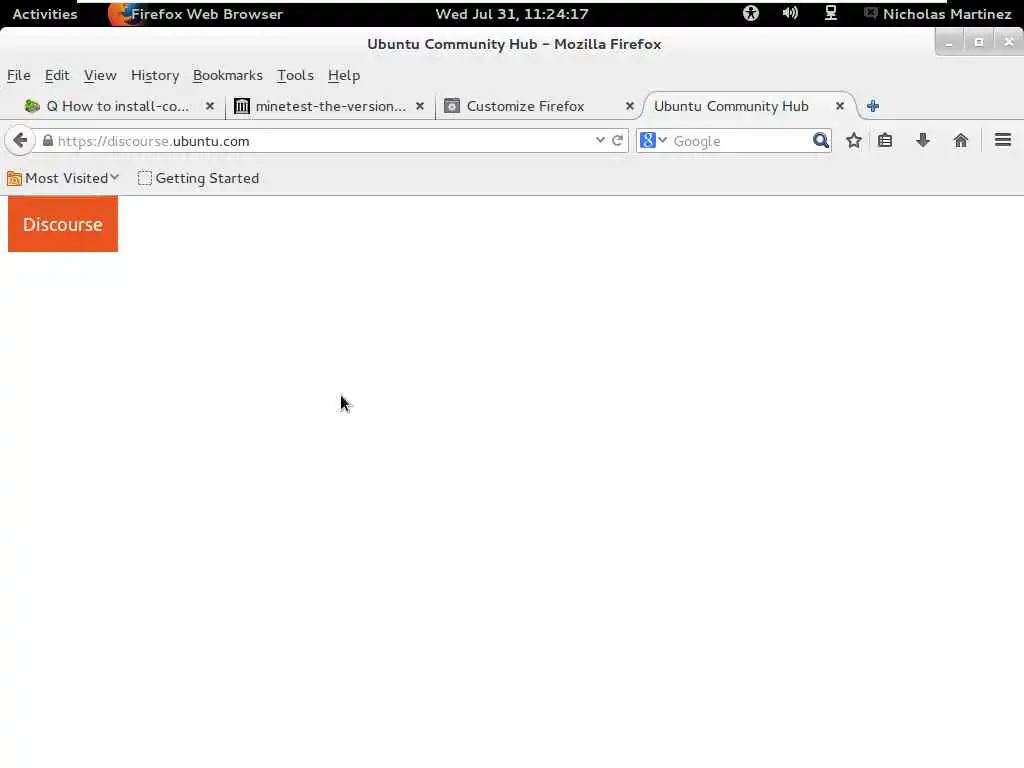Image resolution: width=1024 pixels, height=768 pixels.
Task: Close the Firefox window
Action: click(x=1009, y=43)
